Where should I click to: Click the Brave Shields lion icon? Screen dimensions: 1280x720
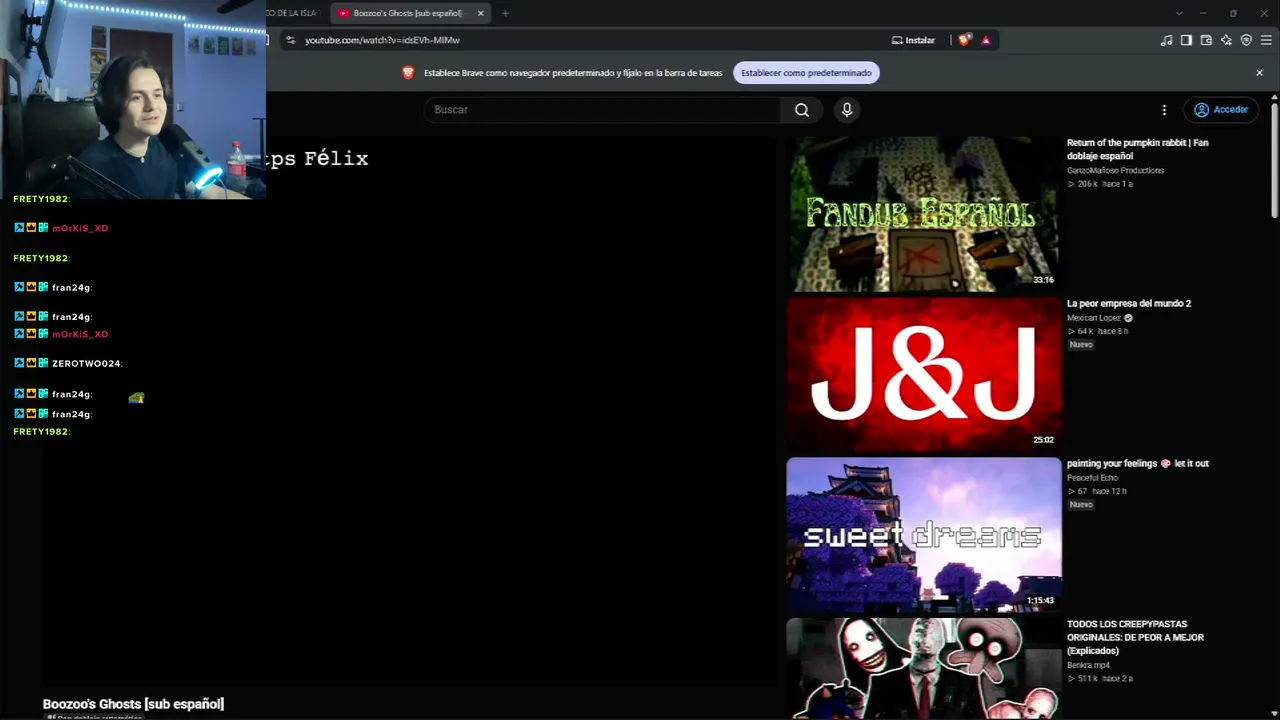(x=964, y=40)
